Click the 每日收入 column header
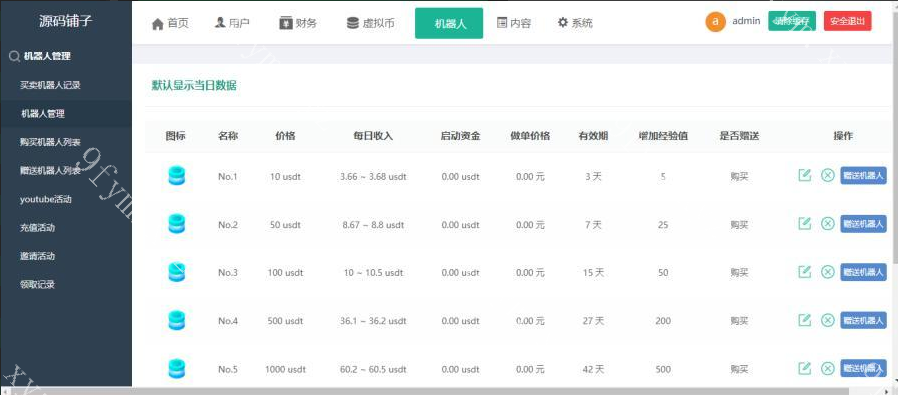Viewport: 898px width, 395px height. tap(373, 136)
